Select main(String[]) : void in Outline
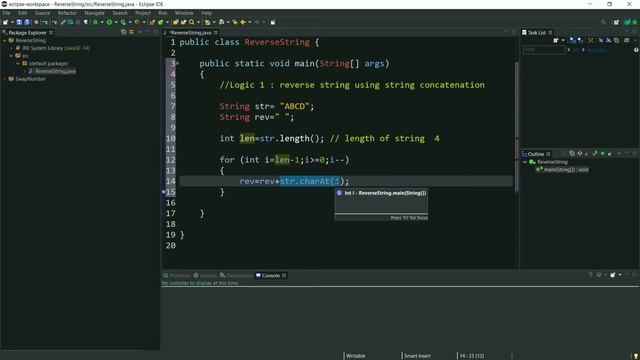640x360 pixels. 566,169
